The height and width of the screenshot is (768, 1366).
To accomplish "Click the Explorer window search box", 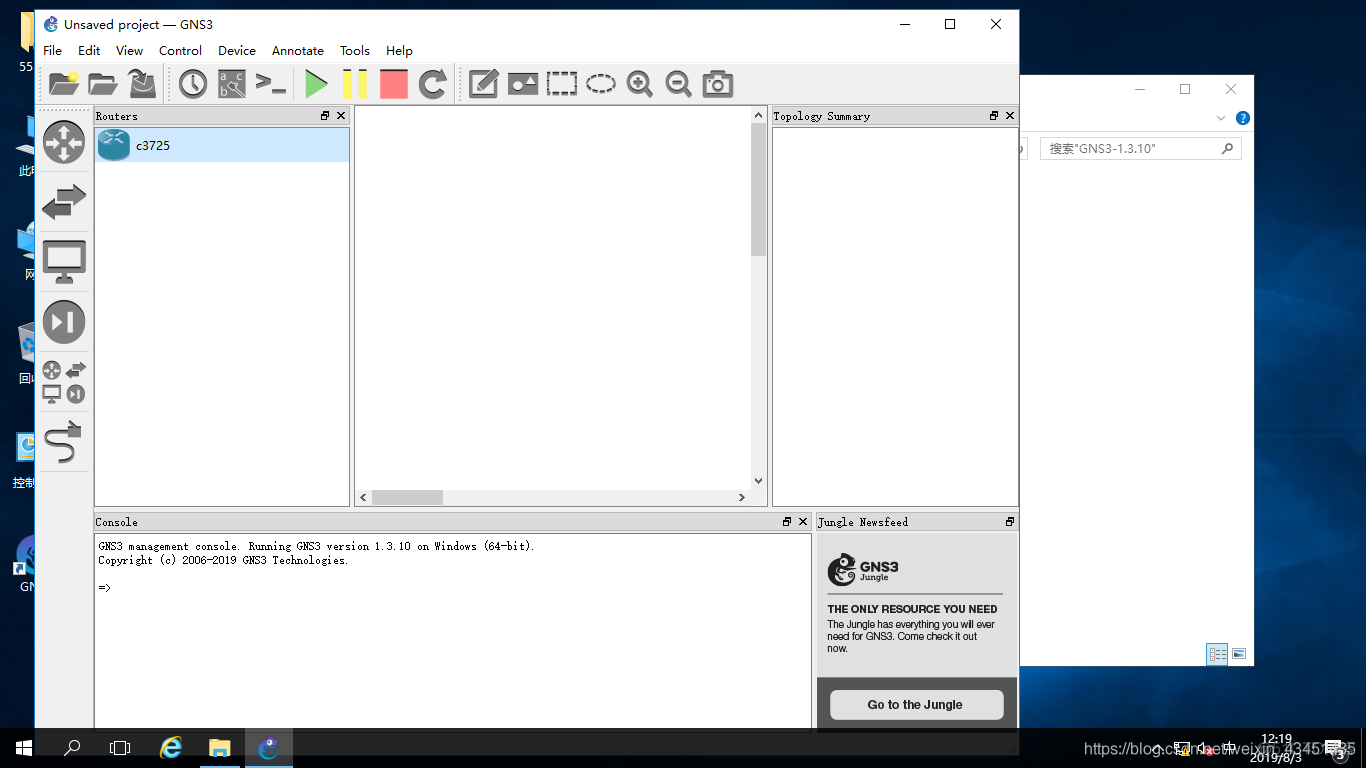I will pyautogui.click(x=1141, y=148).
